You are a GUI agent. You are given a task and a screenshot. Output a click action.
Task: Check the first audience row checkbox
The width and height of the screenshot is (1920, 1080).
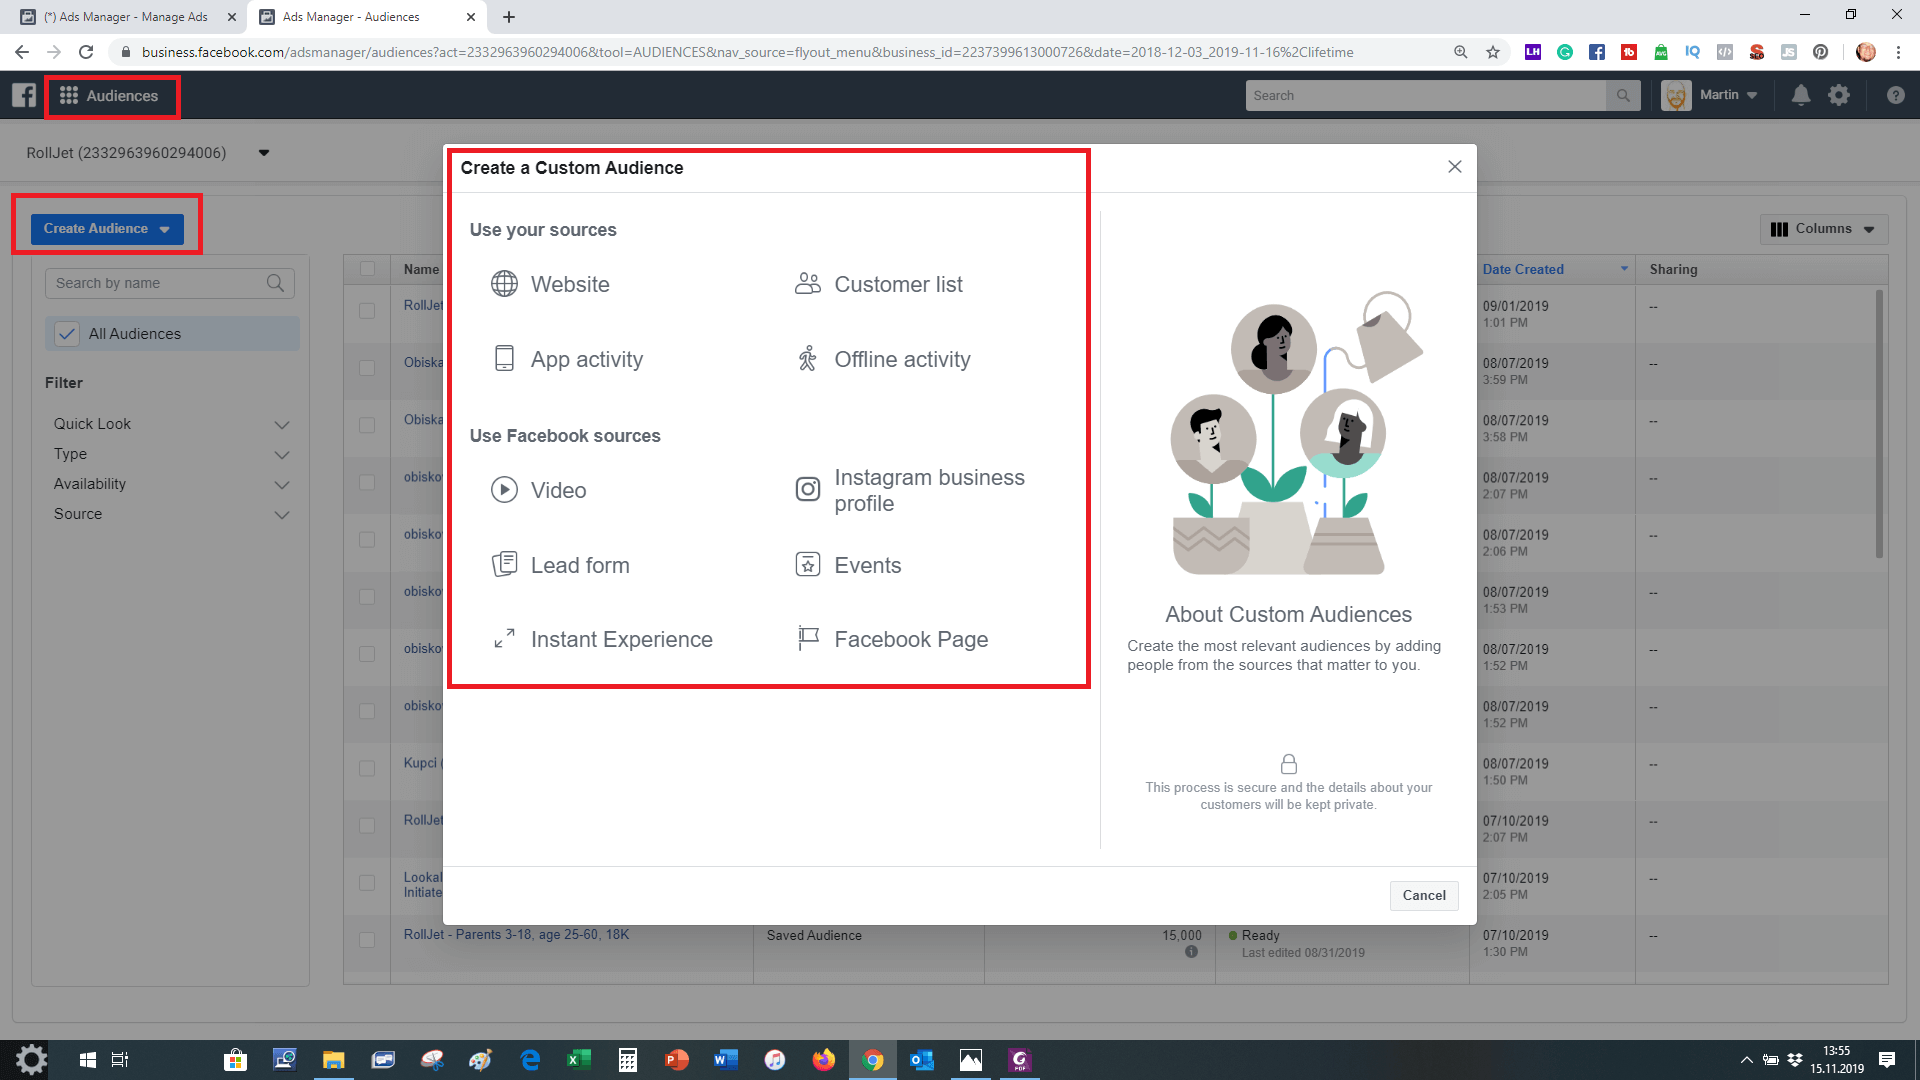click(367, 311)
